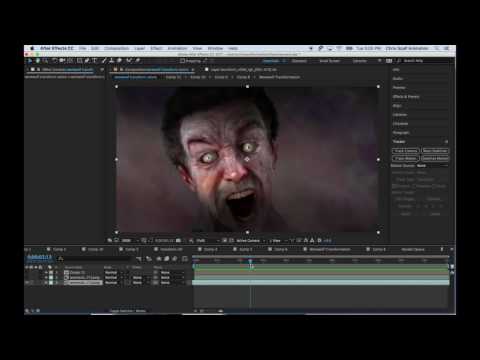Select the Pan Behind anchor tool

70,61
